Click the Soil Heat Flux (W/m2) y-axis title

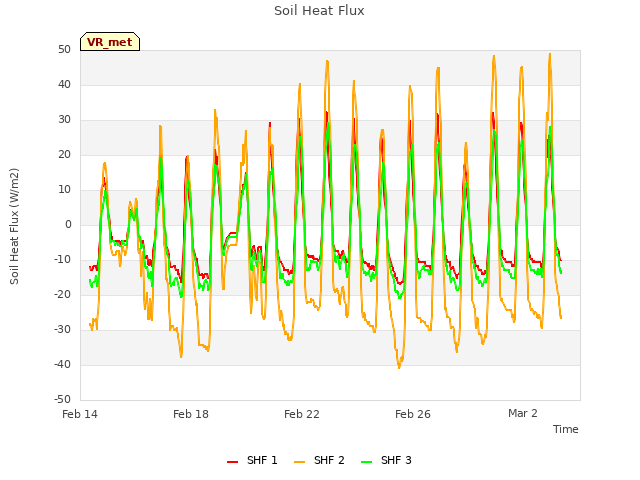pos(14,226)
